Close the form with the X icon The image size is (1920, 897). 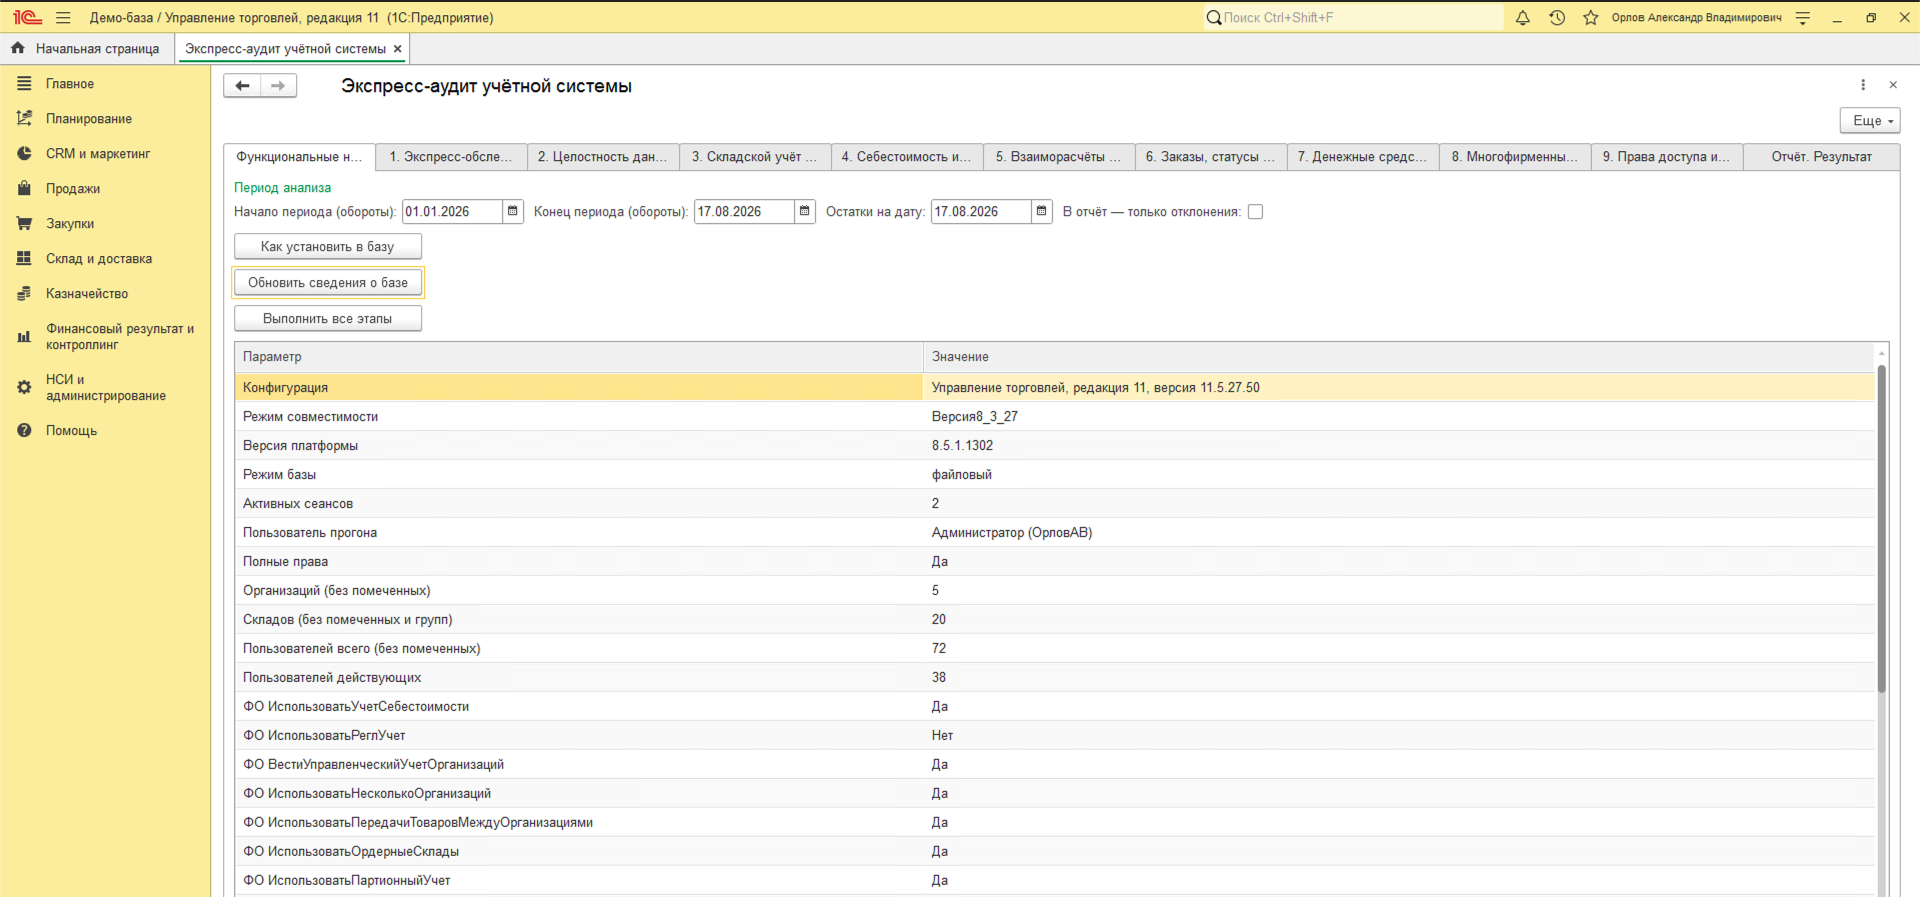[1893, 85]
